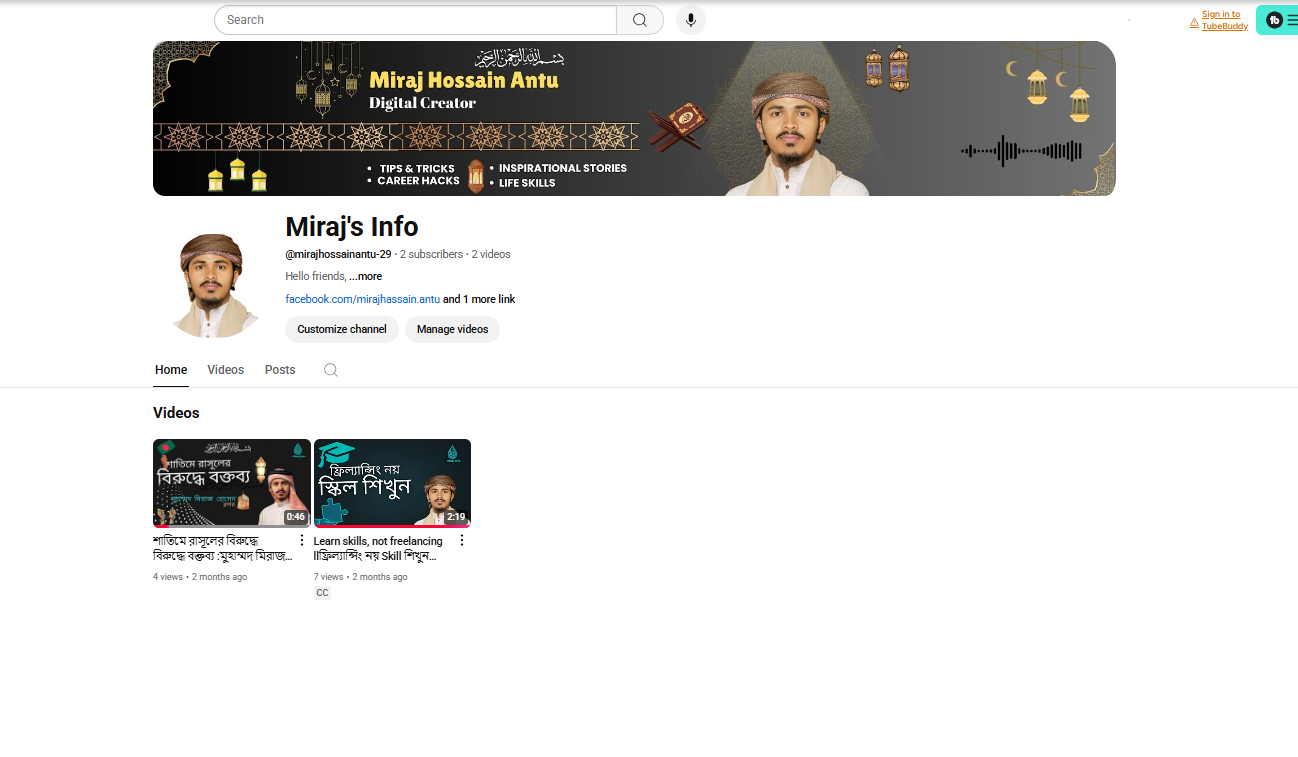Open the hamburger menu icon

1293,20
